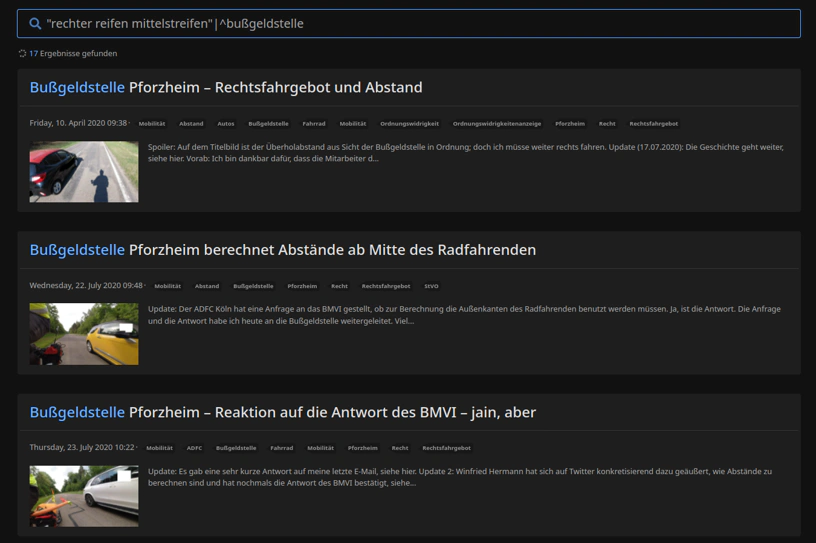
Task: Select Pforzheim tag in July 23 post
Action: (363, 448)
